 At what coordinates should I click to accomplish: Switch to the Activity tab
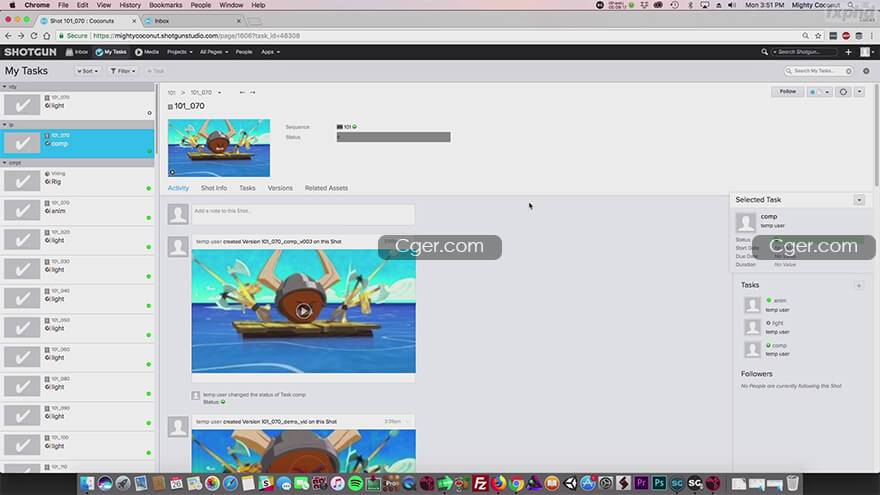(178, 188)
